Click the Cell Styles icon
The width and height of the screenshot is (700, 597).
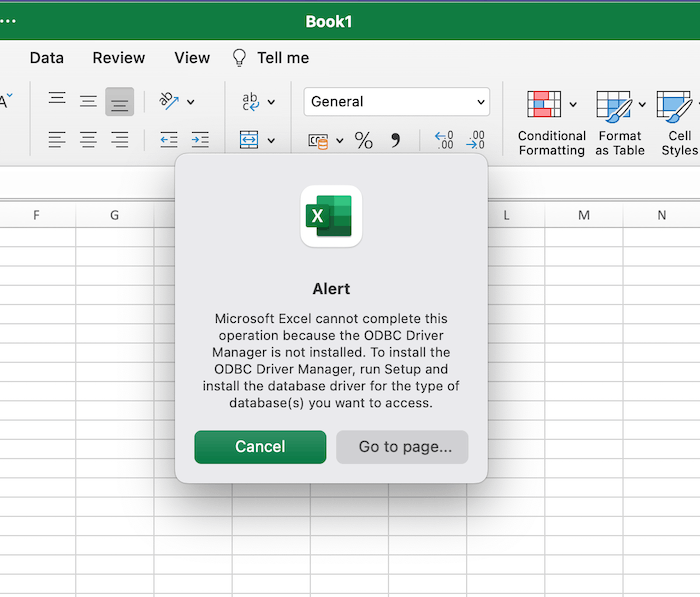(674, 106)
